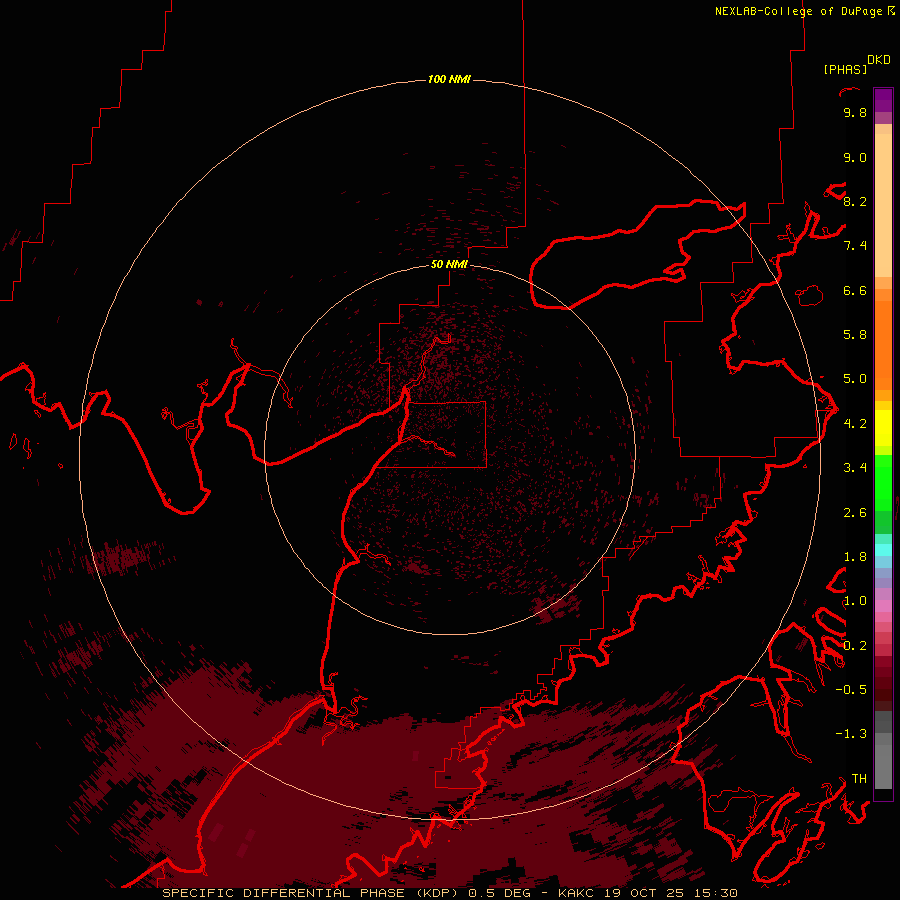Screen dimensions: 900x900
Task: Click the cyan segment of the color bar
Action: [x=883, y=550]
